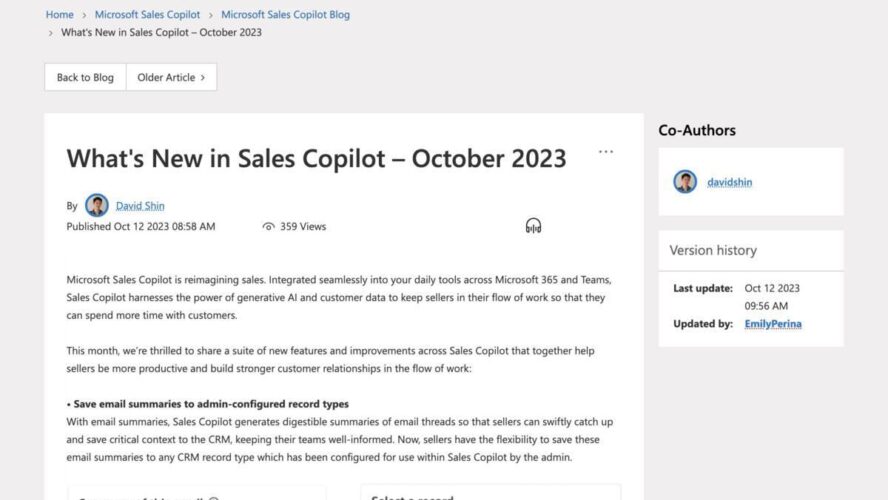Viewport: 888px width, 500px height.
Task: Click the Co-Authors section heading
Action: (x=697, y=130)
